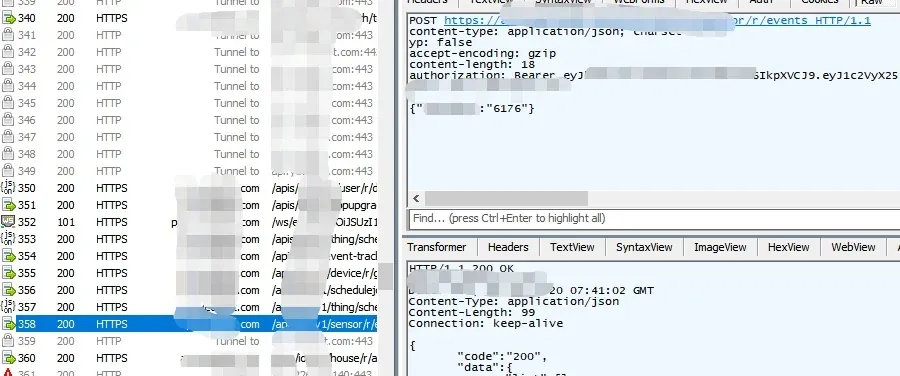Switch to the response SyntaxView tab
This screenshot has height=376, width=900.
pos(644,247)
